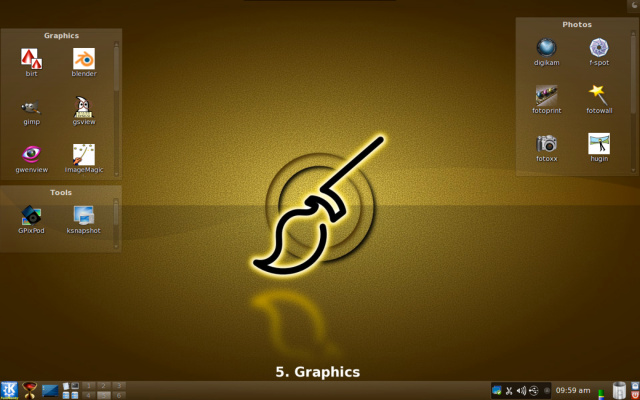Open the gimp icon

coord(31,107)
